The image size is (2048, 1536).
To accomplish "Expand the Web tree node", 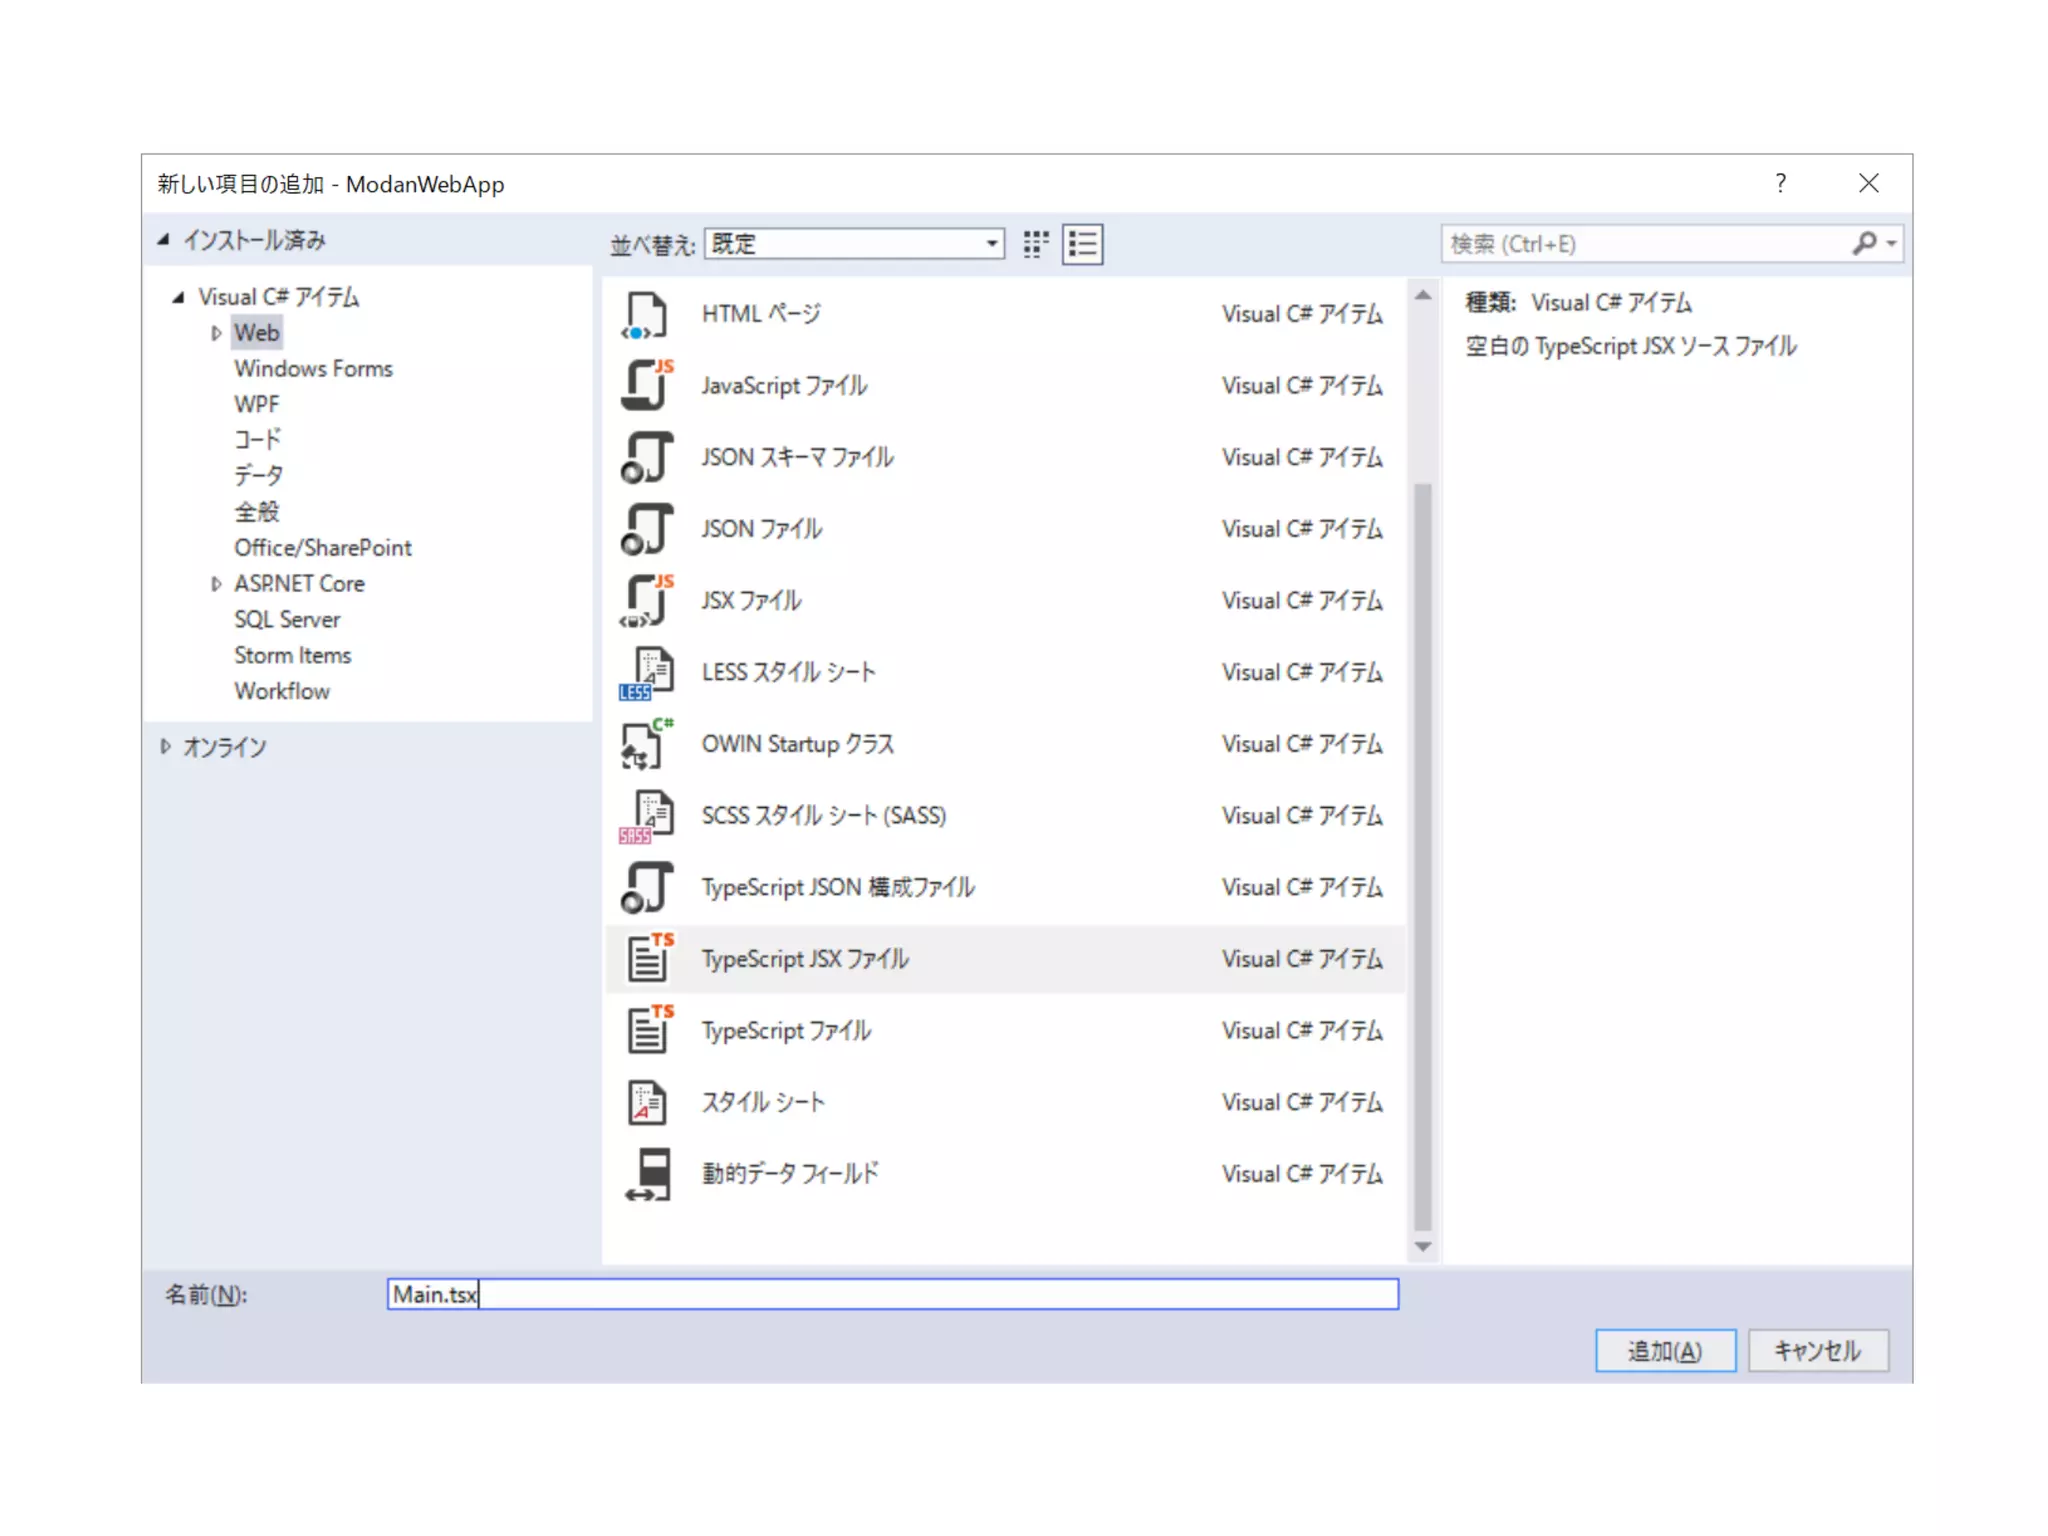I will pyautogui.click(x=216, y=333).
